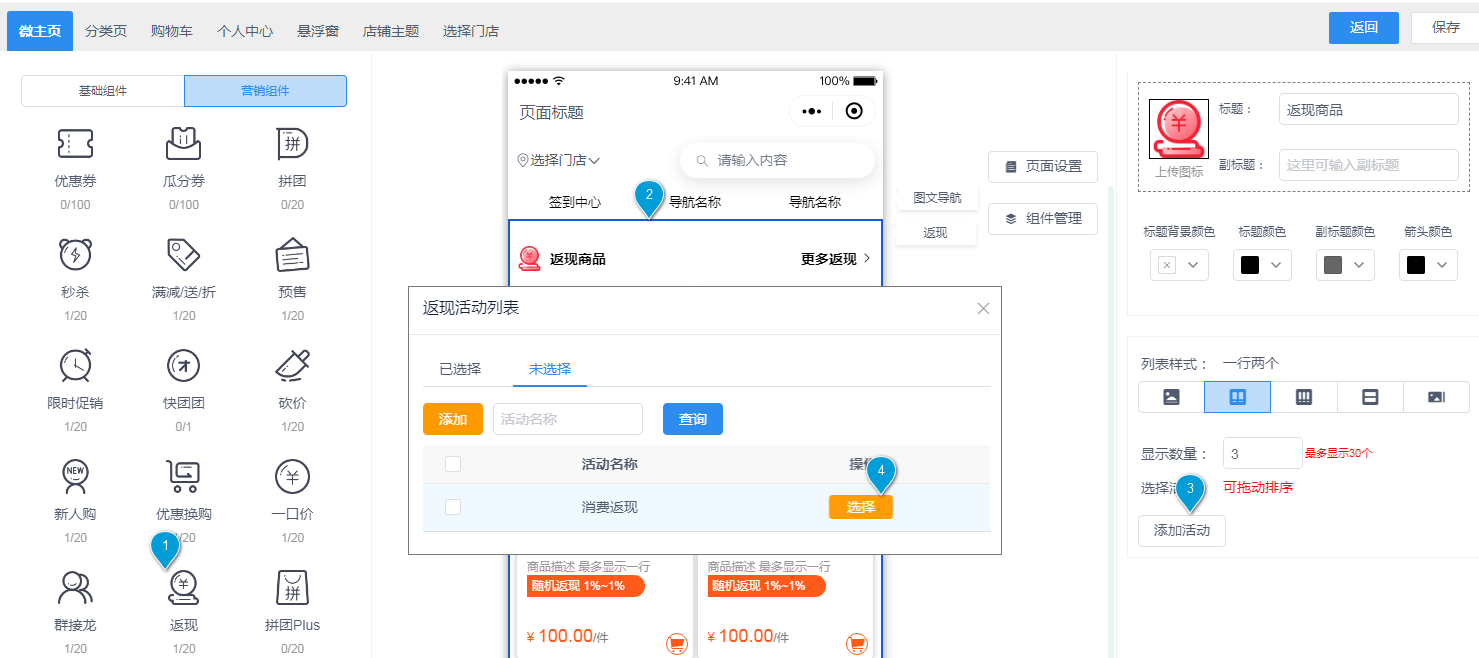Screen dimensions: 1479x658
Task: Select the 优惠券 coupon component icon
Action: pyautogui.click(x=75, y=145)
